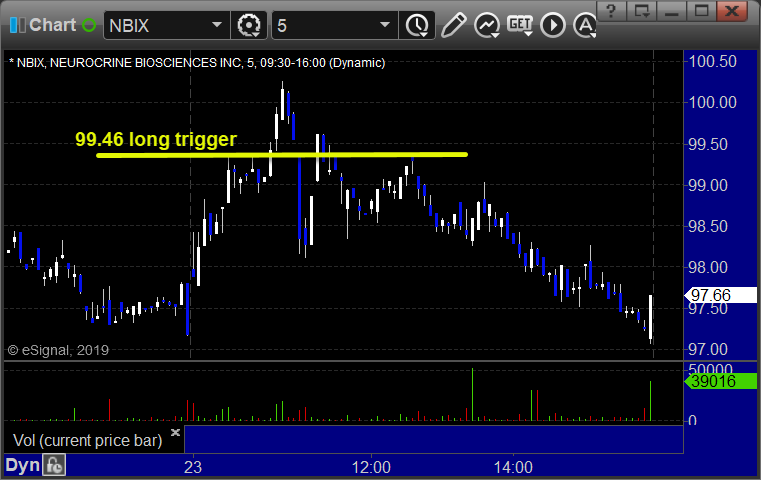
Task: Click the '99.46 long trigger' text label
Action: pos(156,139)
